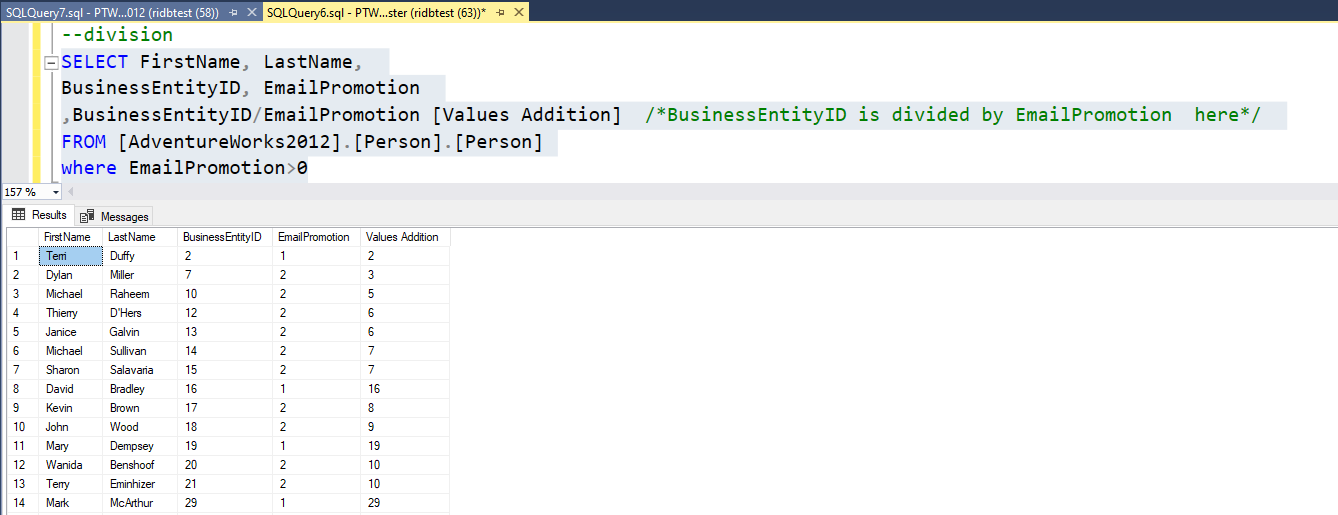Switch to the SQLQuery7.sql tab
This screenshot has width=1338, height=515.
pyautogui.click(x=111, y=11)
